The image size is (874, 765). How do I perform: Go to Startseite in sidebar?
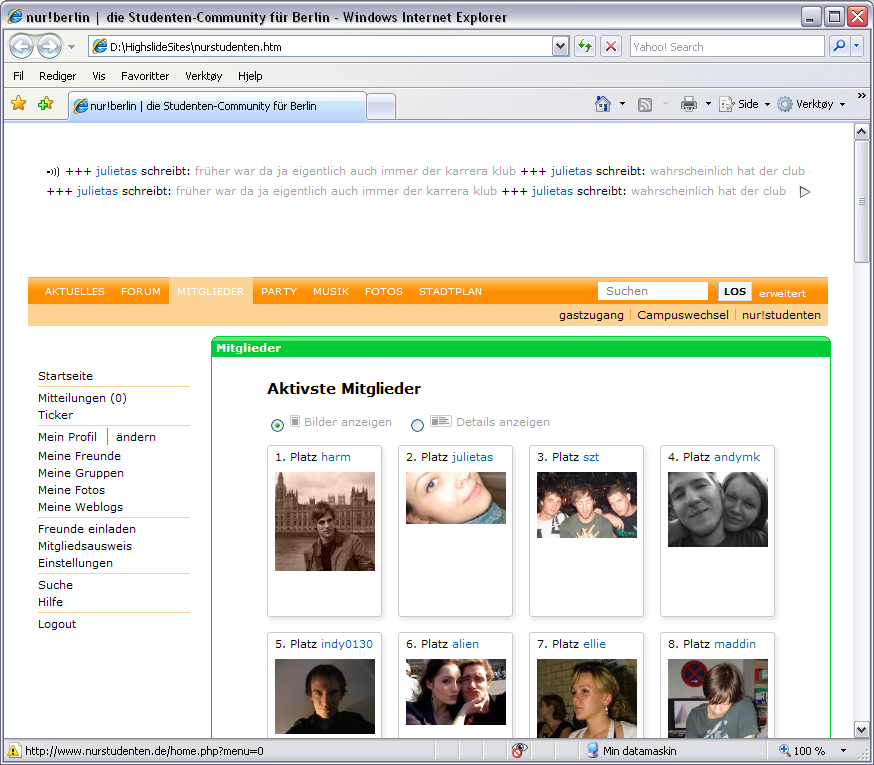(65, 376)
